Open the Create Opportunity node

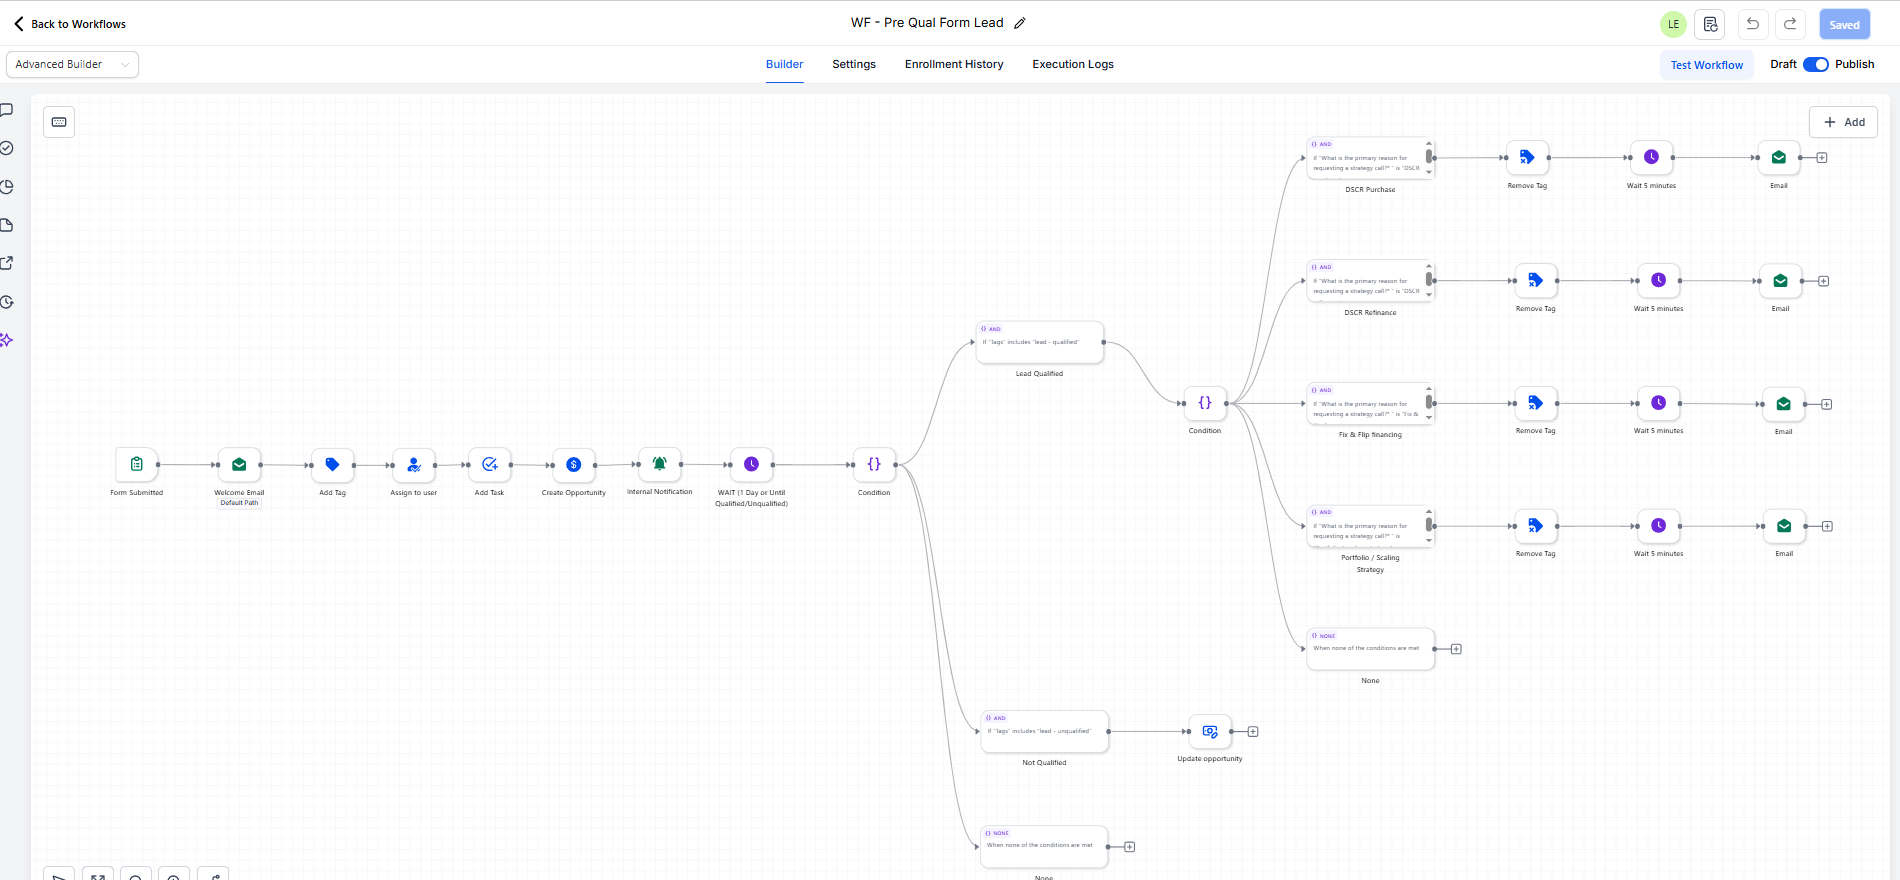pos(574,464)
